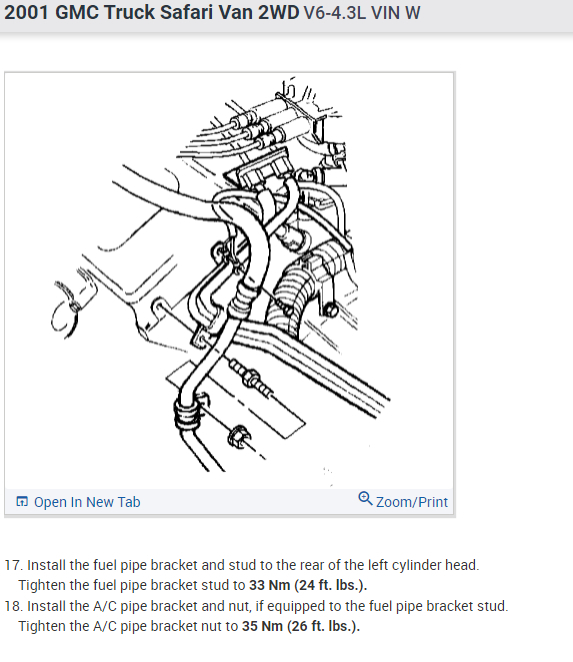Click the threaded stud in the diagram

point(251,377)
